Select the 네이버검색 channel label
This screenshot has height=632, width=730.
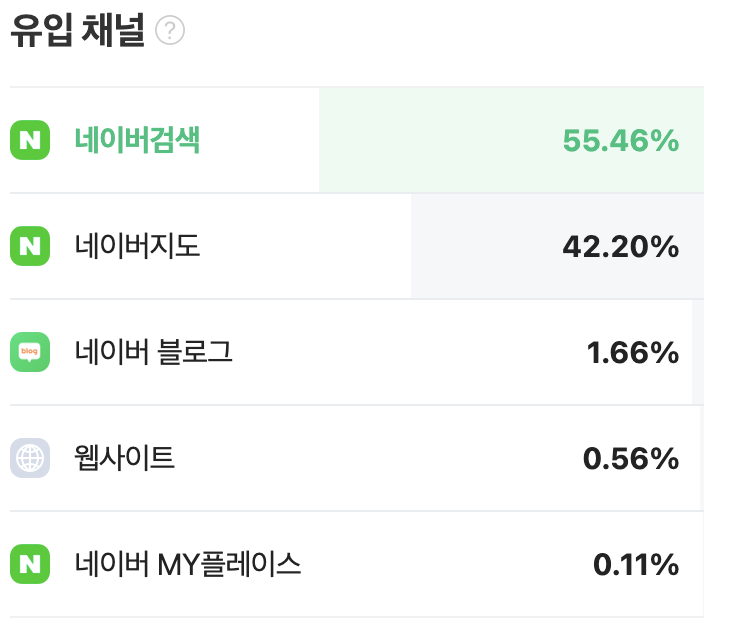click(x=137, y=140)
